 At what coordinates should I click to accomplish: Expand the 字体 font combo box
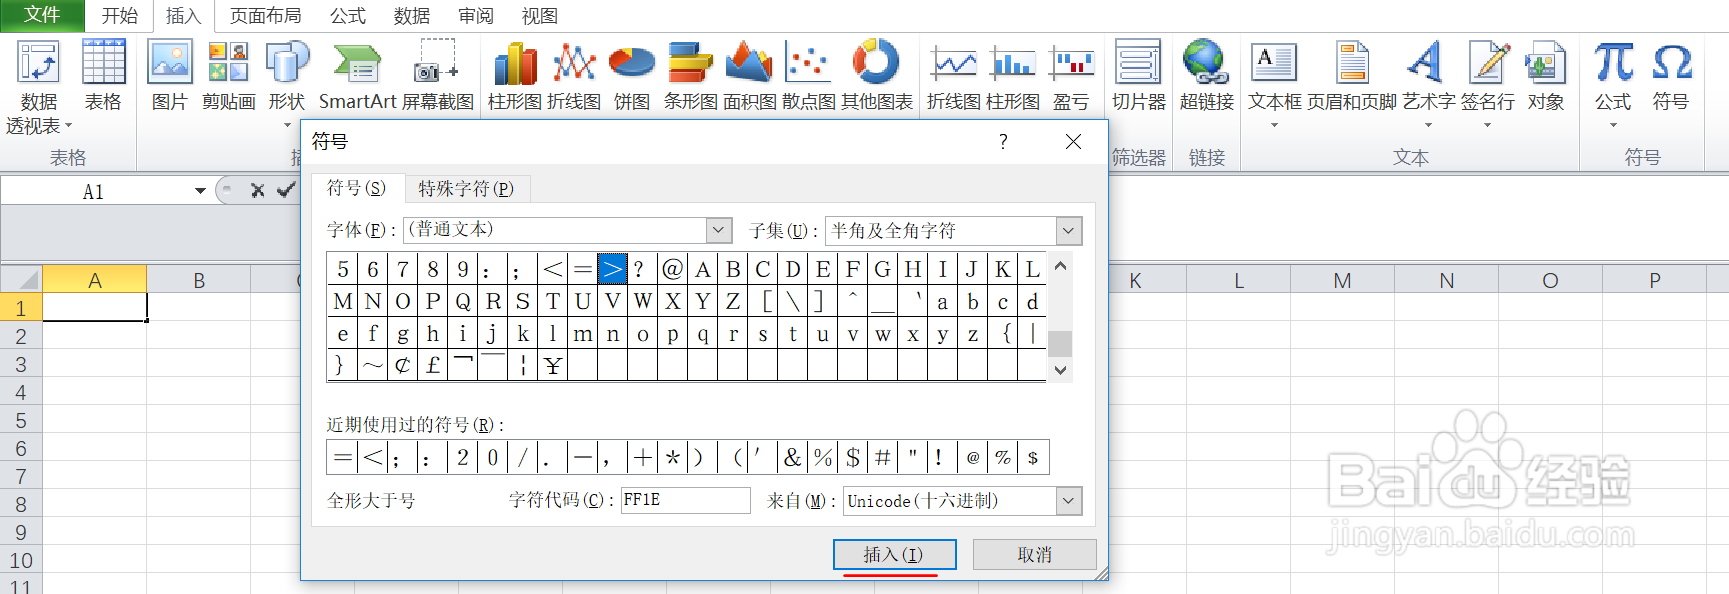[719, 230]
